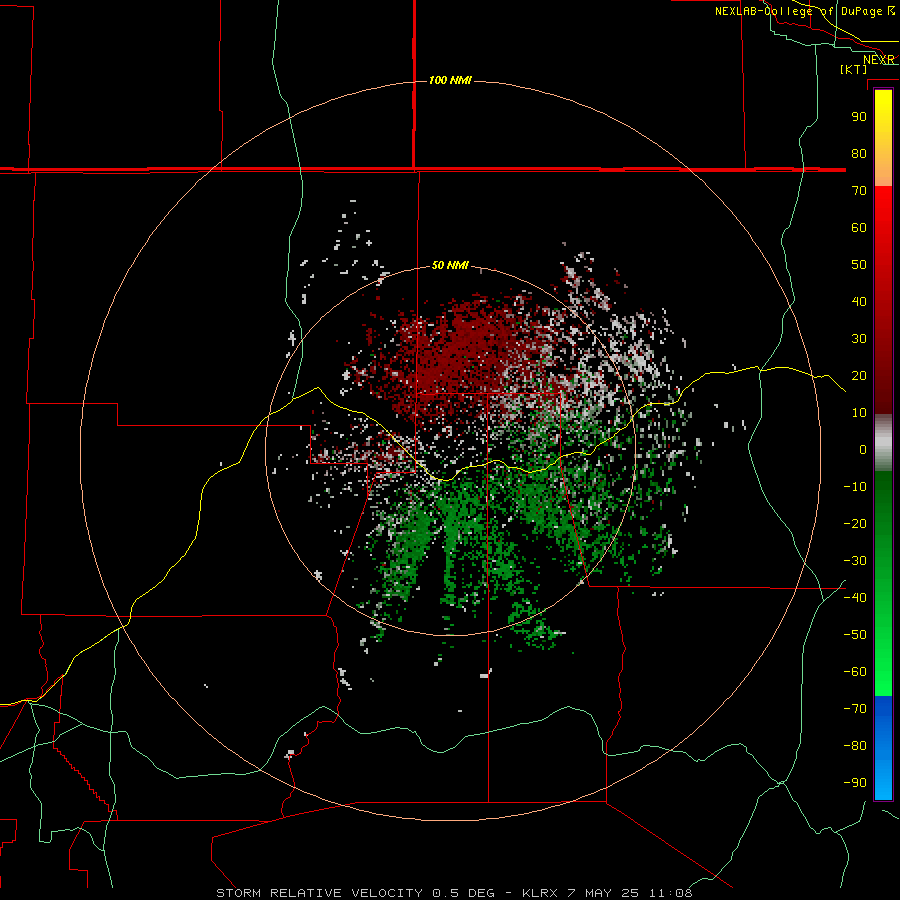Click the 0.5 DEG elevation angle in the caption
This screenshot has width=900, height=900.
coord(463,893)
